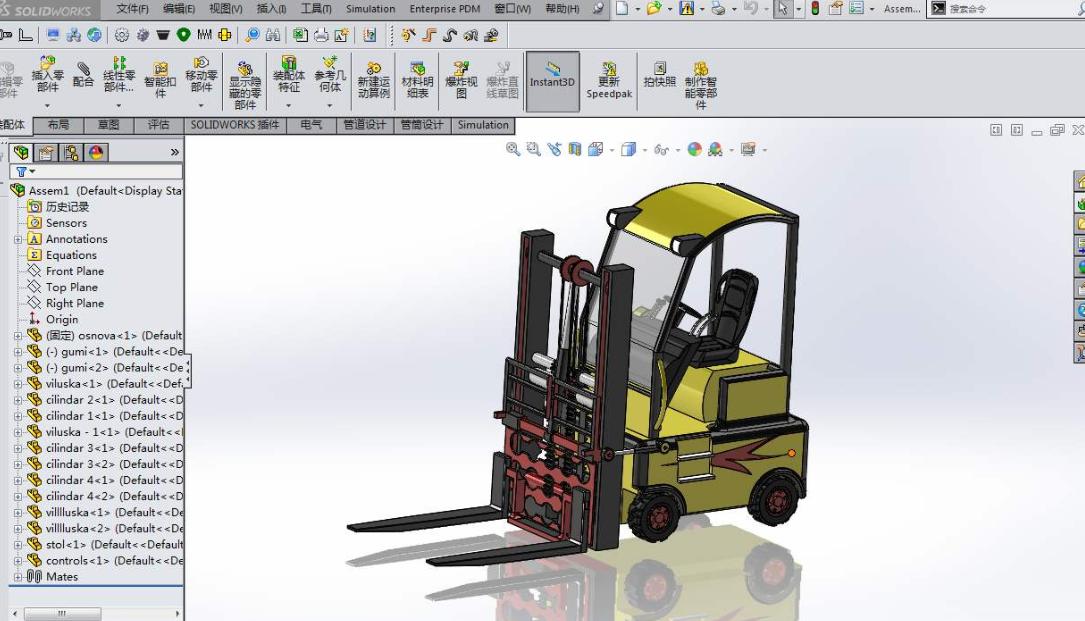Open the Reference Geometry dropdown arrow
This screenshot has width=1085, height=621.
[329, 105]
